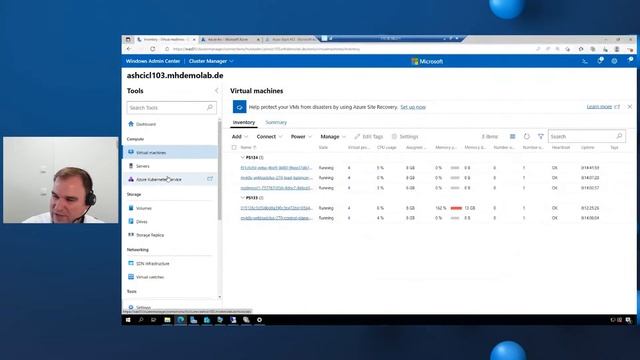Collapse the first VM host group

pyautogui.click(x=242, y=158)
